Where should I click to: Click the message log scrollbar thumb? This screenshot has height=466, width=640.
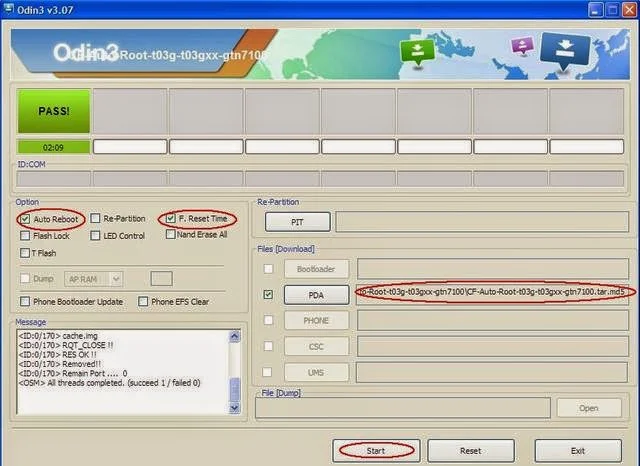click(234, 390)
